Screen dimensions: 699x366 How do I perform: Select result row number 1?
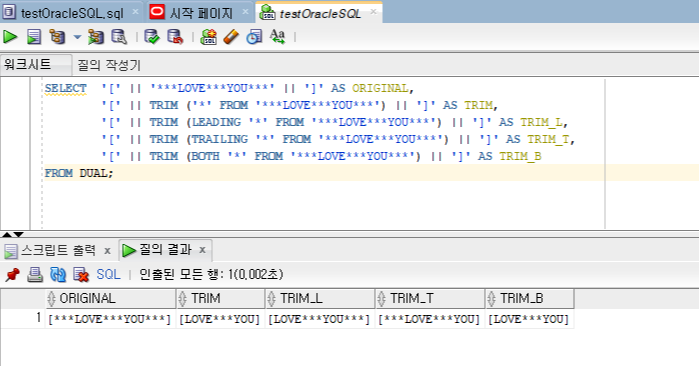point(38,318)
